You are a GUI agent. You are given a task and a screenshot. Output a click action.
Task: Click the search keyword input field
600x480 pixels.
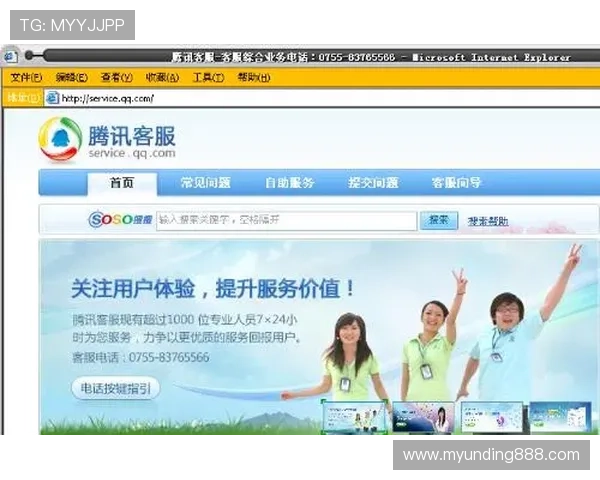tap(286, 221)
